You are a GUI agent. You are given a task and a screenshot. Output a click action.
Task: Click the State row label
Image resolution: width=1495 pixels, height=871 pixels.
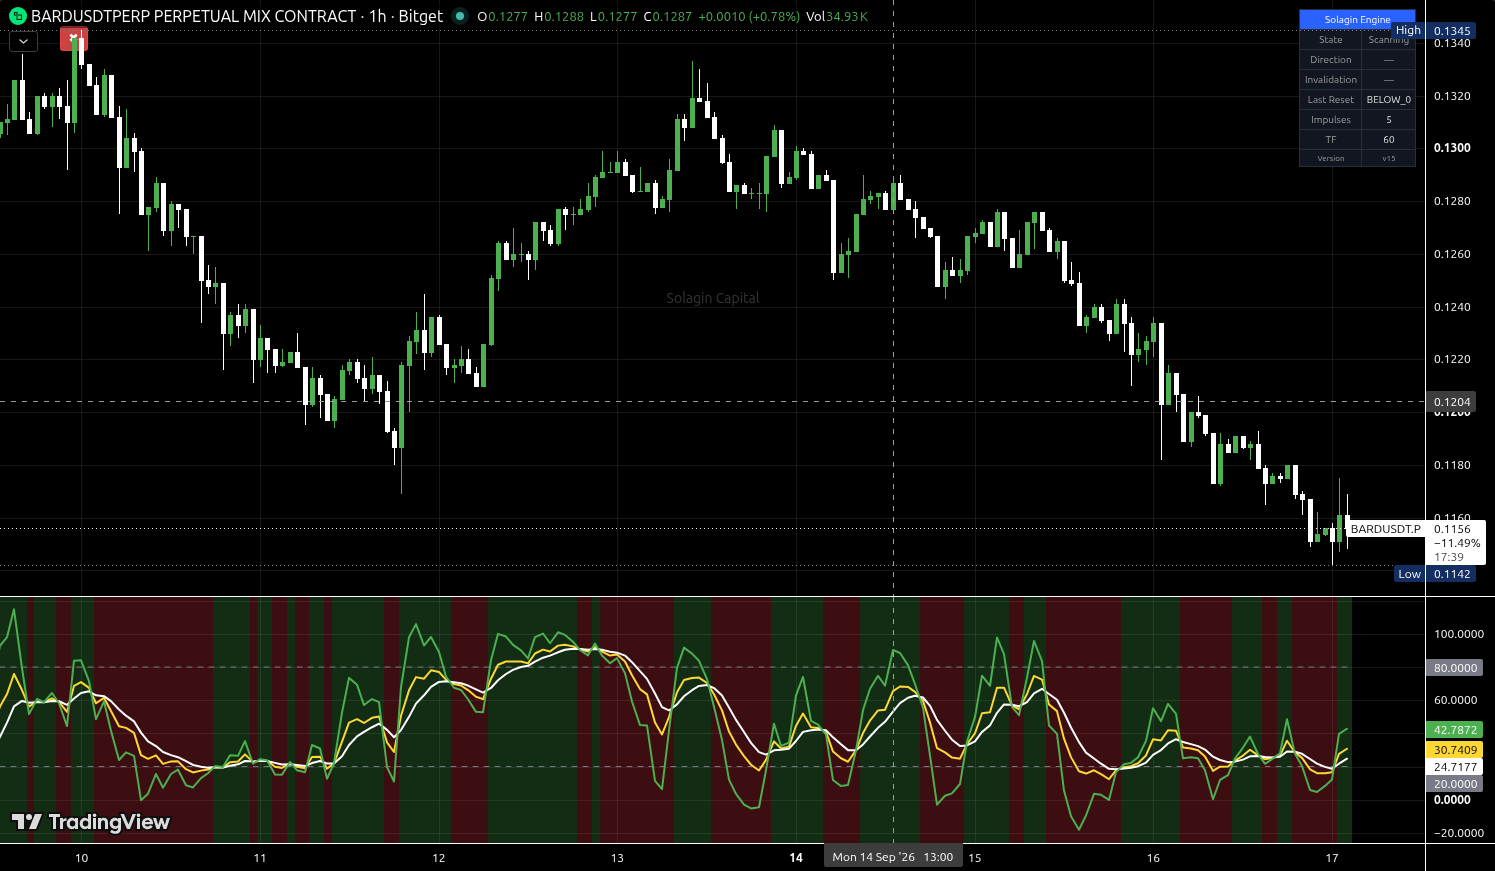pos(1330,40)
